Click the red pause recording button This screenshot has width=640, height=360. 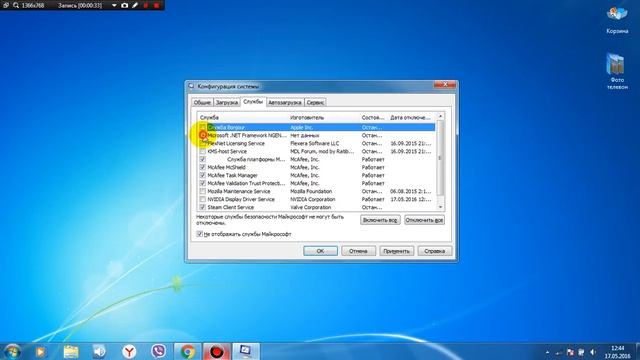146,5
